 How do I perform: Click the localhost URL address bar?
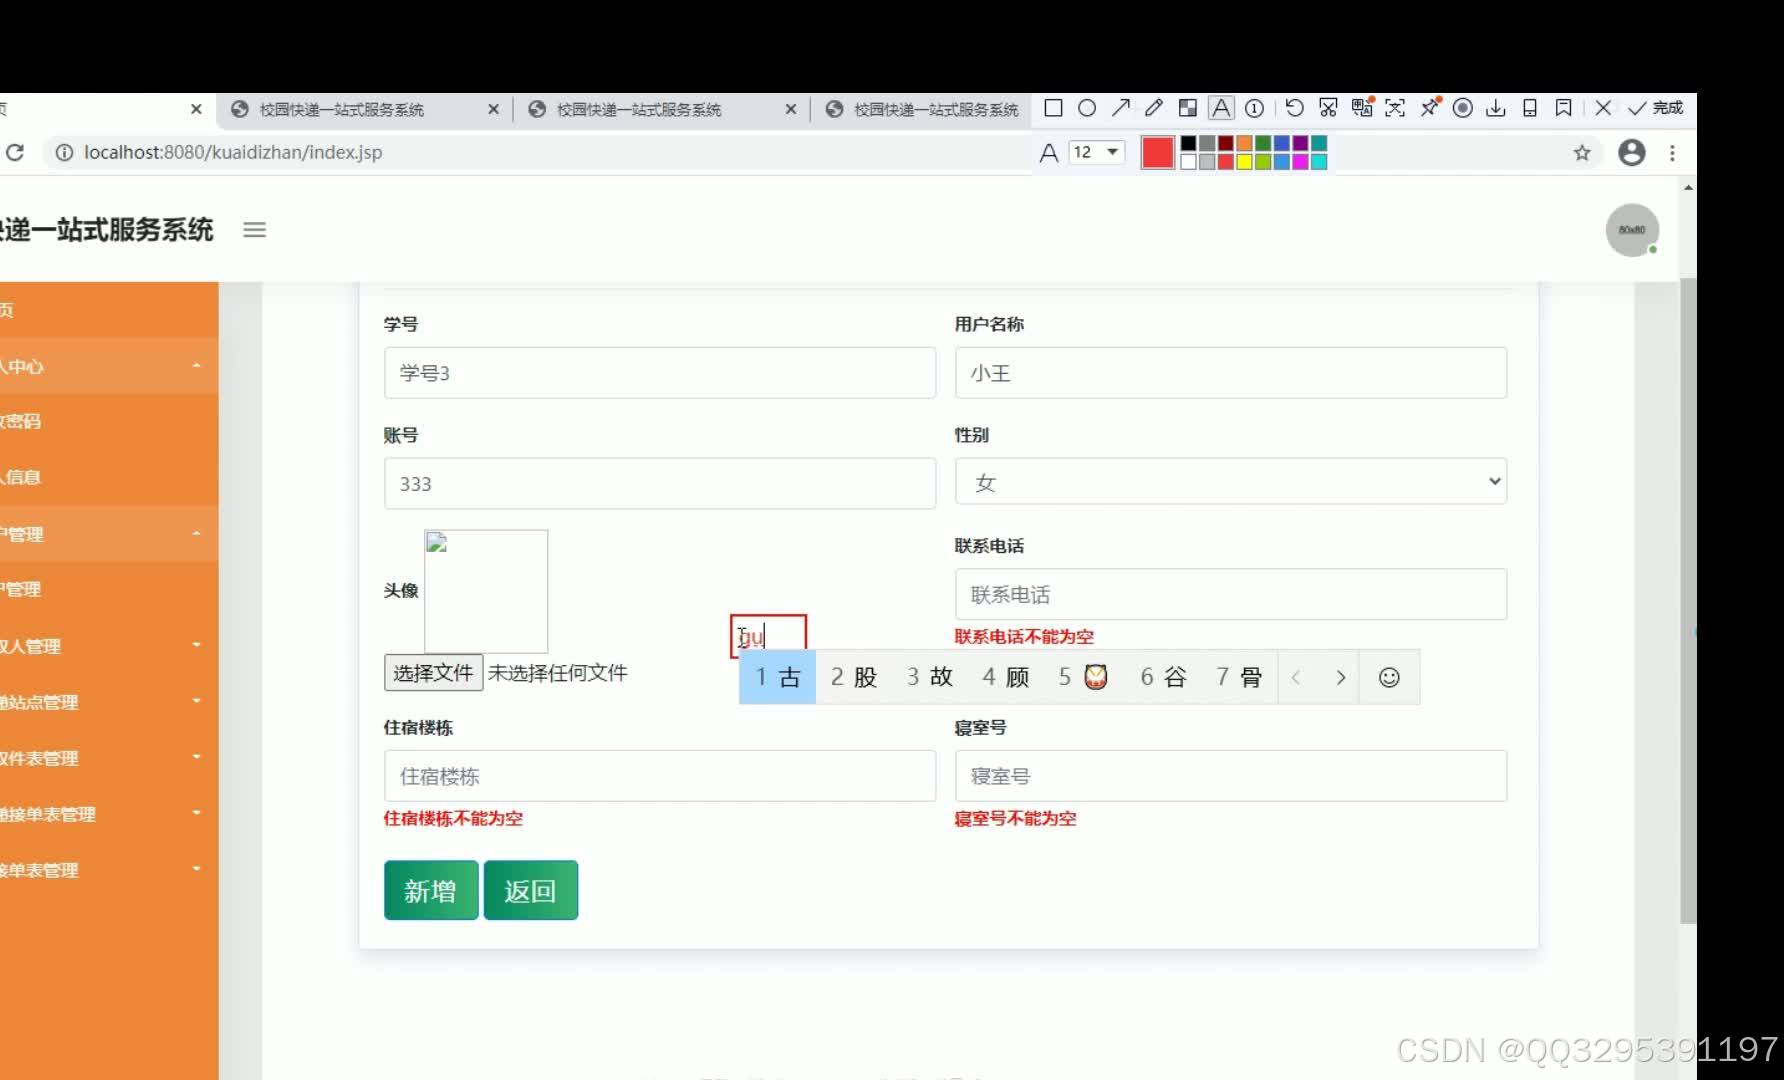[x=233, y=152]
